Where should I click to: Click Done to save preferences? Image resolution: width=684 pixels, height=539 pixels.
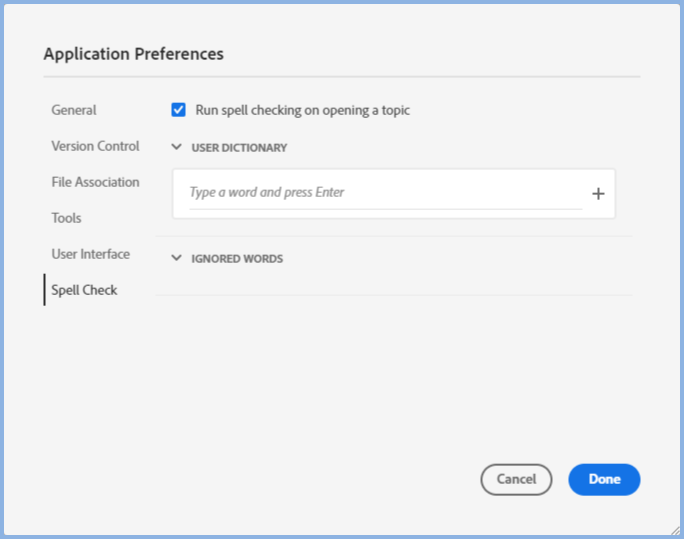(x=604, y=479)
